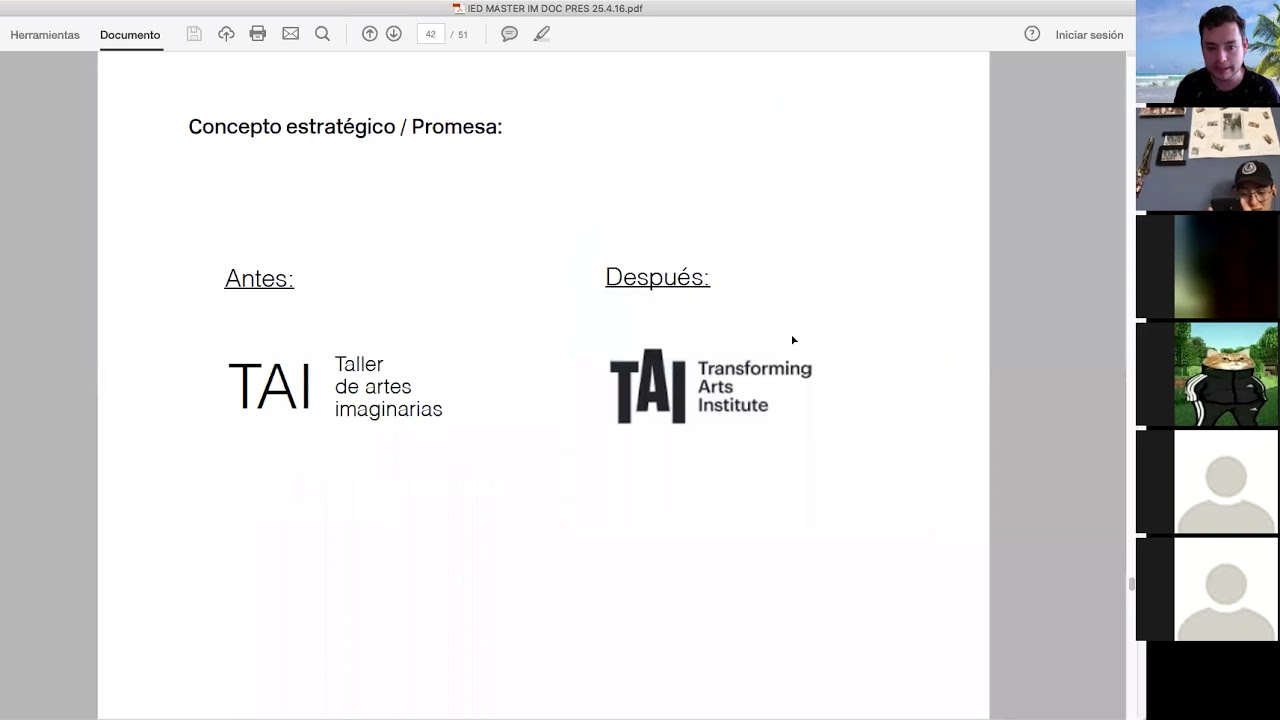Image resolution: width=1280 pixels, height=720 pixels.
Task: Click Iniciar sesión link
Action: 1089,35
